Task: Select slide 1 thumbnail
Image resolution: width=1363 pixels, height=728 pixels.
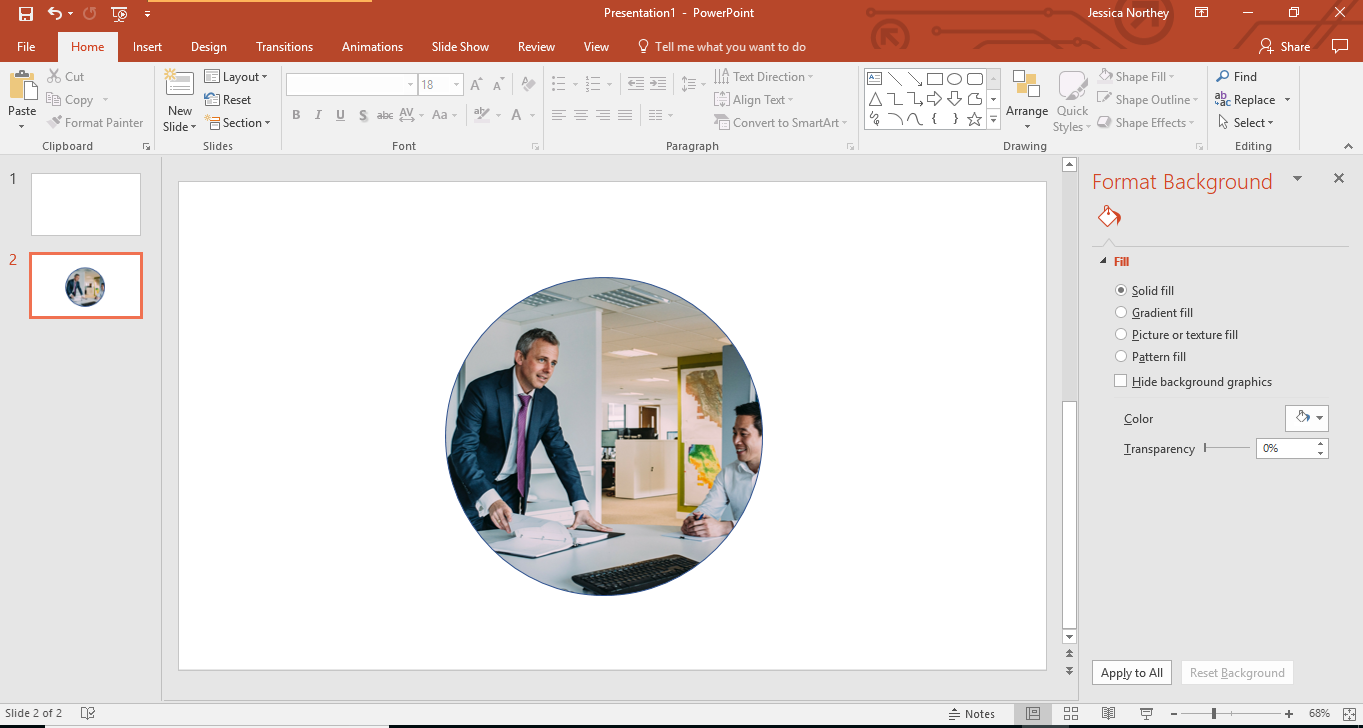Action: pos(85,204)
